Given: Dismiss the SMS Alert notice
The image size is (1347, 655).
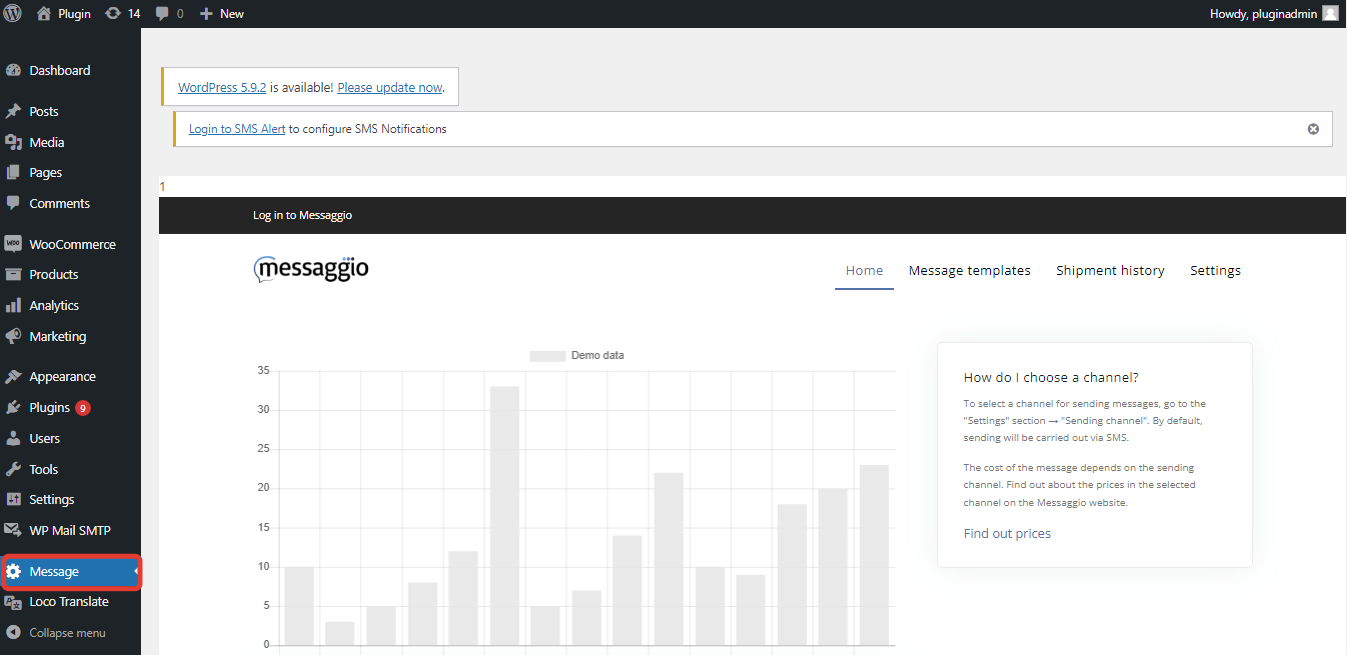Looking at the screenshot, I should (1313, 129).
